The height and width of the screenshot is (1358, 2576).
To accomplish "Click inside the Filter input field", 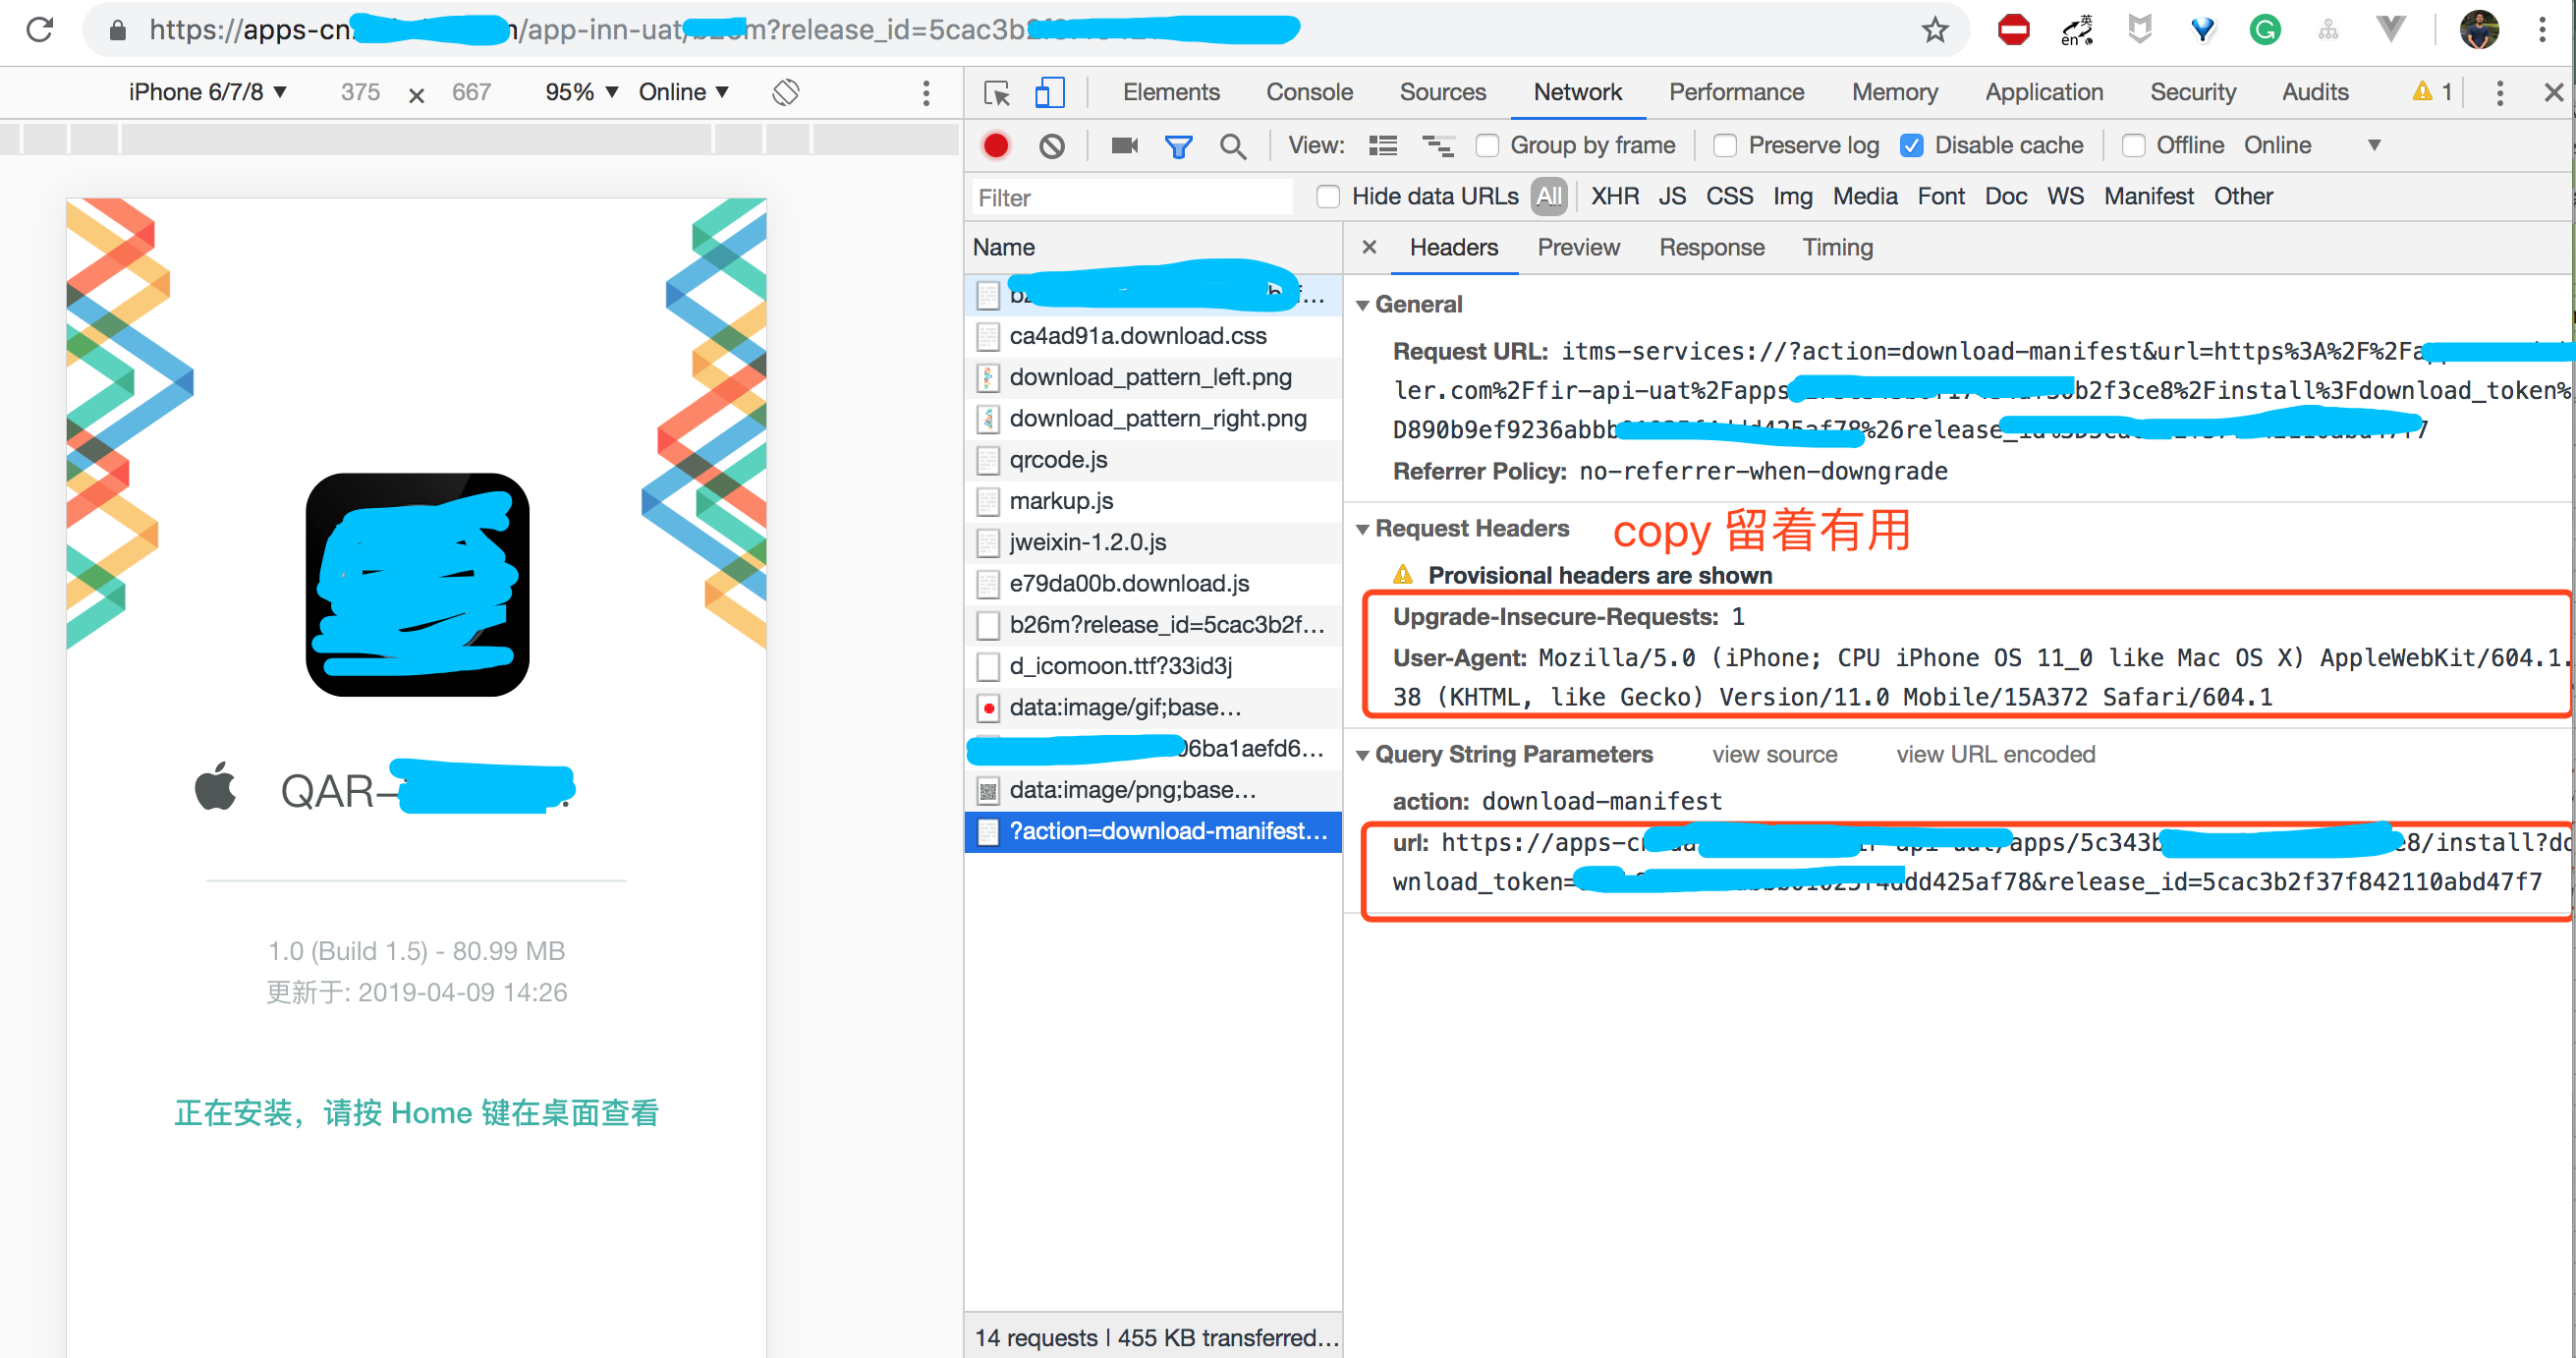I will 1132,197.
